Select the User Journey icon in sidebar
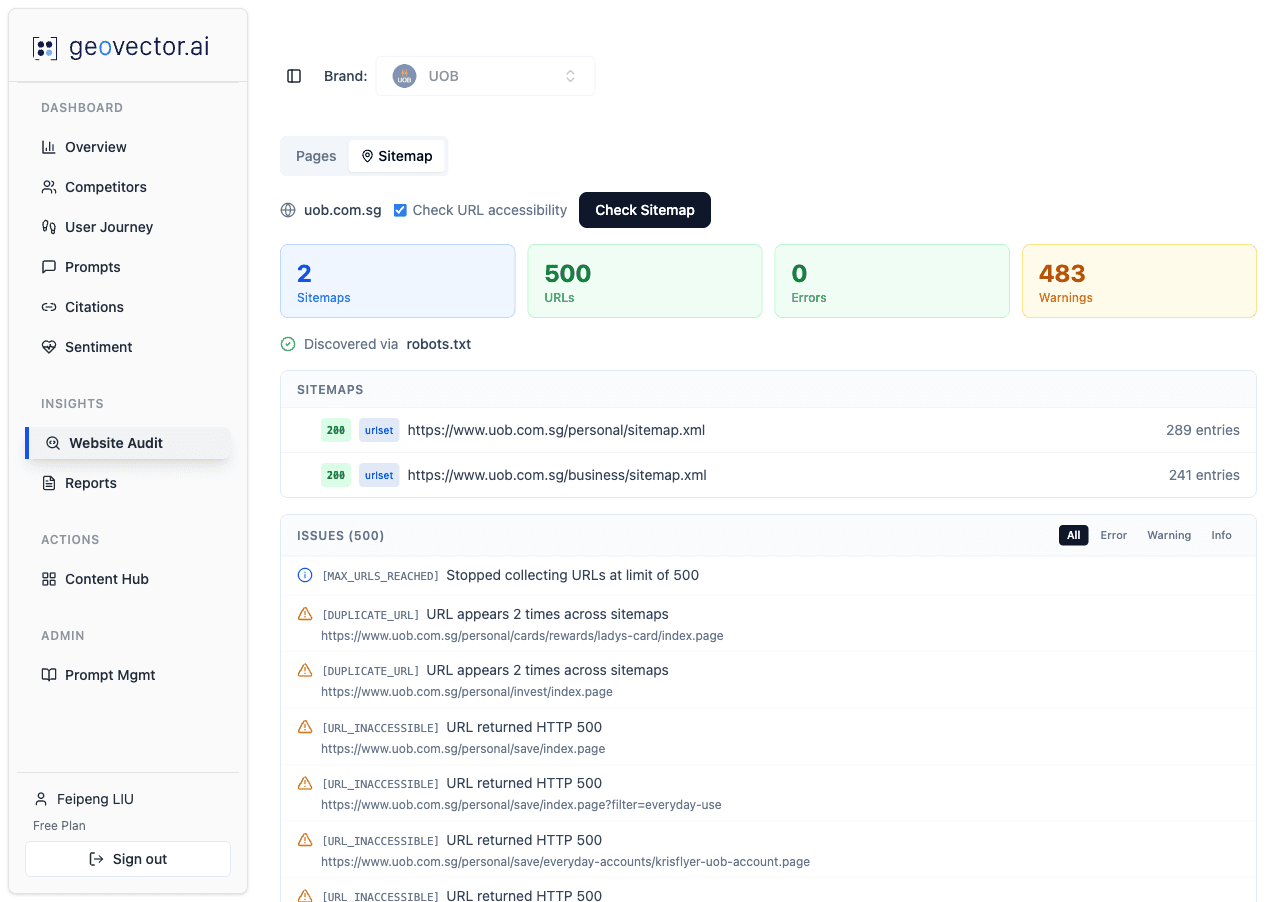 (49, 227)
